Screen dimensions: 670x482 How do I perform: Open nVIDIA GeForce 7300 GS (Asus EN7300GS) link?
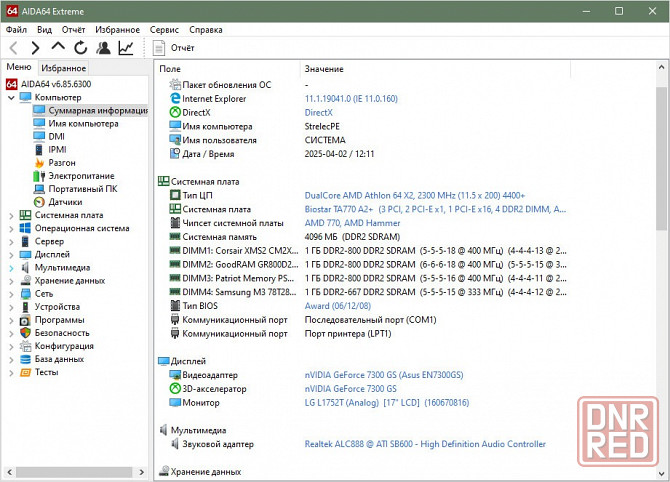pyautogui.click(x=384, y=375)
